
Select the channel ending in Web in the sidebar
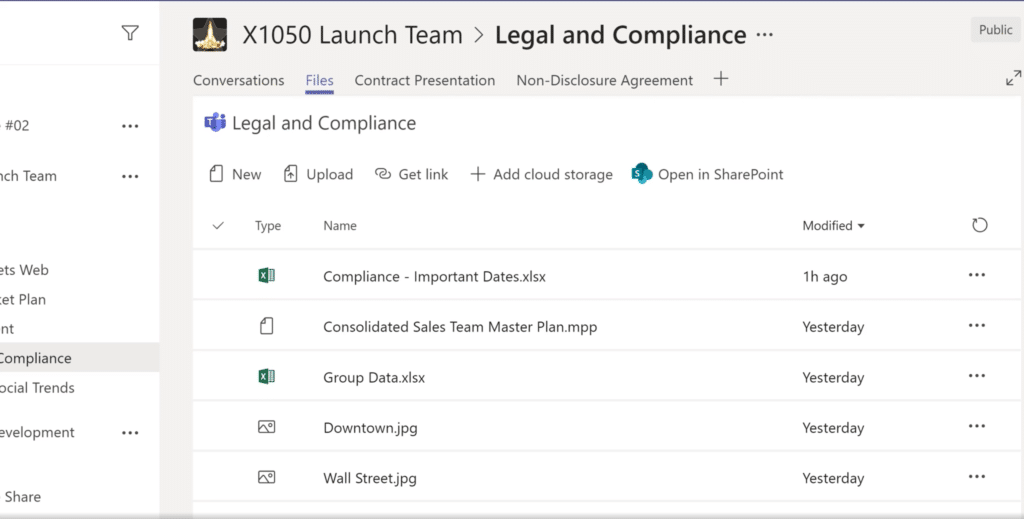pyautogui.click(x=24, y=270)
